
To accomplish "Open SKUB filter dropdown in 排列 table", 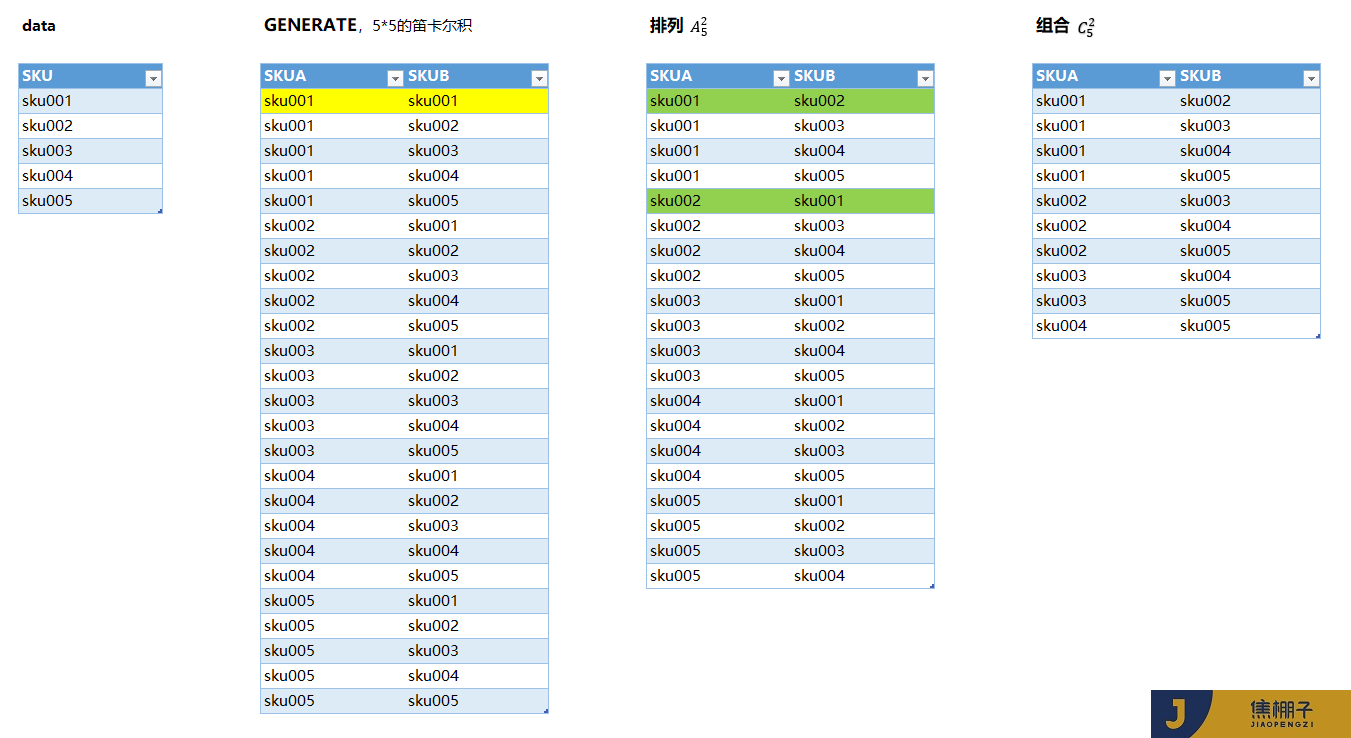I will pos(925,78).
